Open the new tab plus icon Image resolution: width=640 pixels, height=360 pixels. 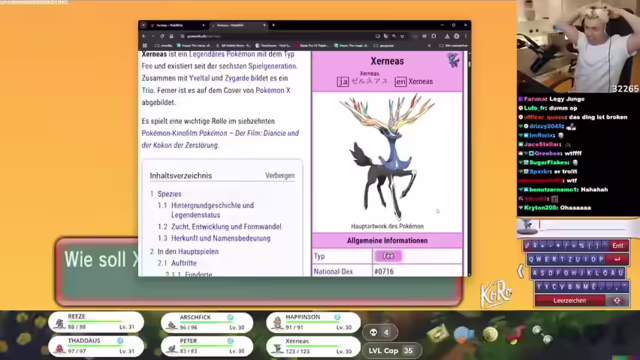[273, 25]
